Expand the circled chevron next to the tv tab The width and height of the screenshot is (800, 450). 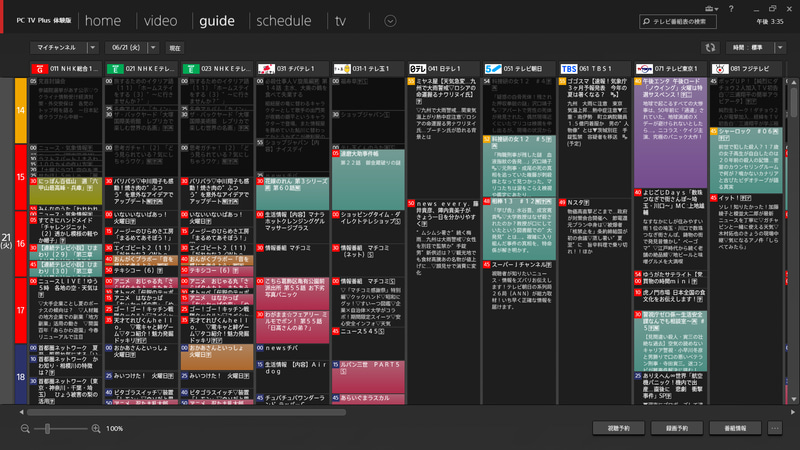pyautogui.click(x=390, y=21)
